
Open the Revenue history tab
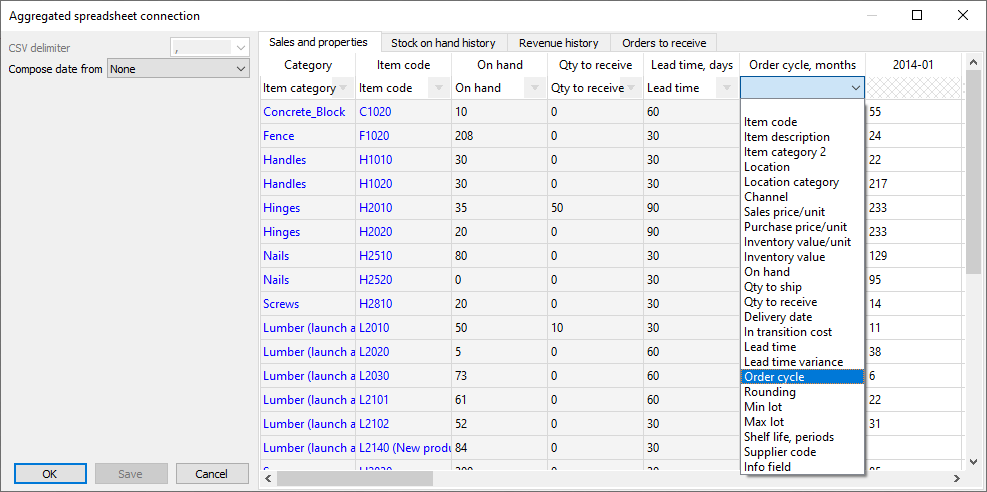558,43
